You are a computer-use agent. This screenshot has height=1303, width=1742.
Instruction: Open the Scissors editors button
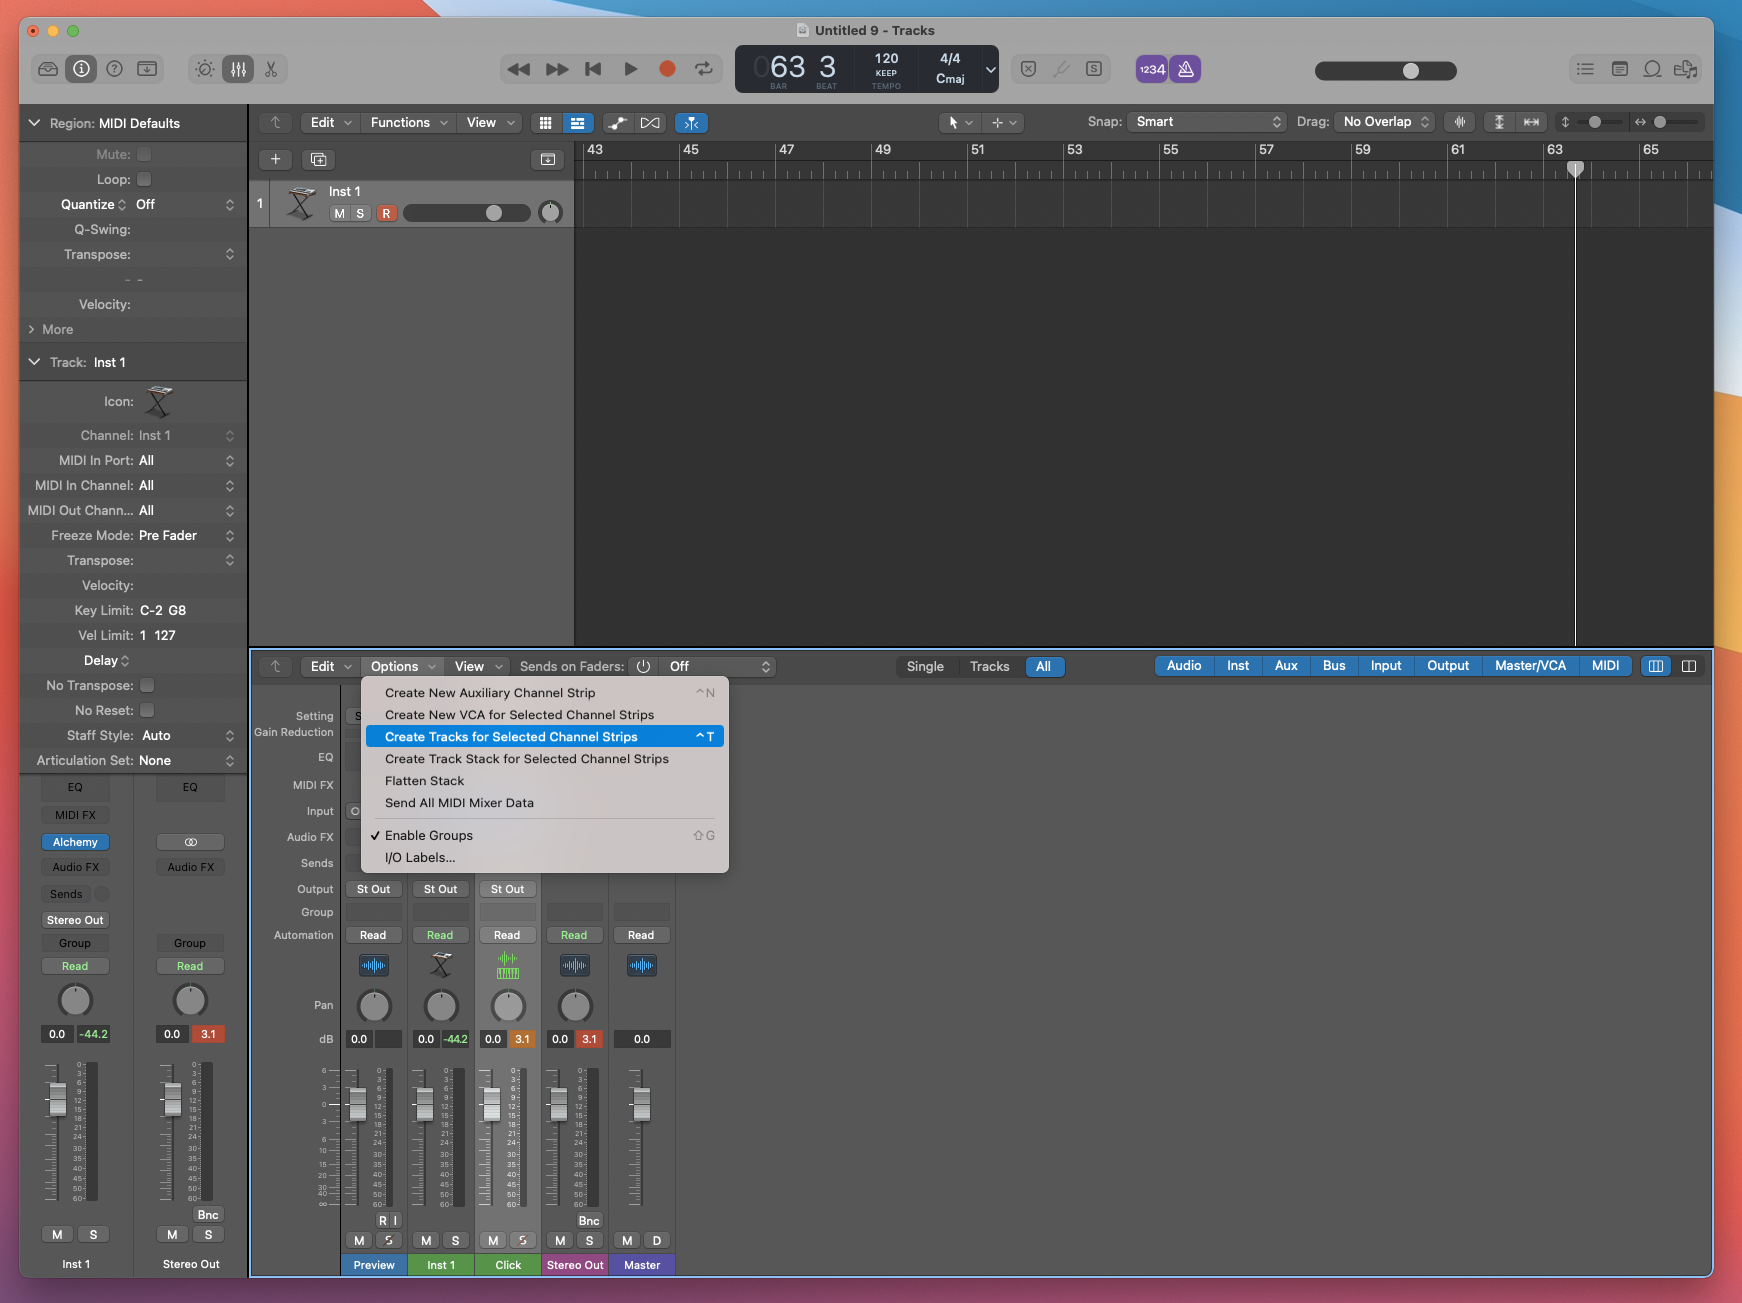pyautogui.click(x=271, y=69)
